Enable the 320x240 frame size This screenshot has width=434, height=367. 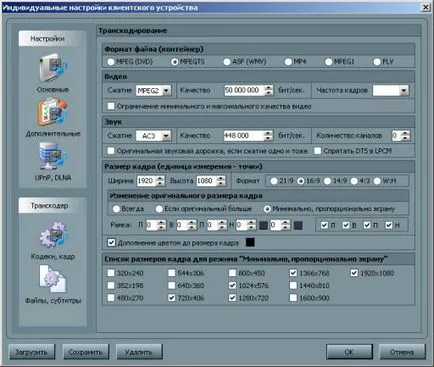click(111, 273)
